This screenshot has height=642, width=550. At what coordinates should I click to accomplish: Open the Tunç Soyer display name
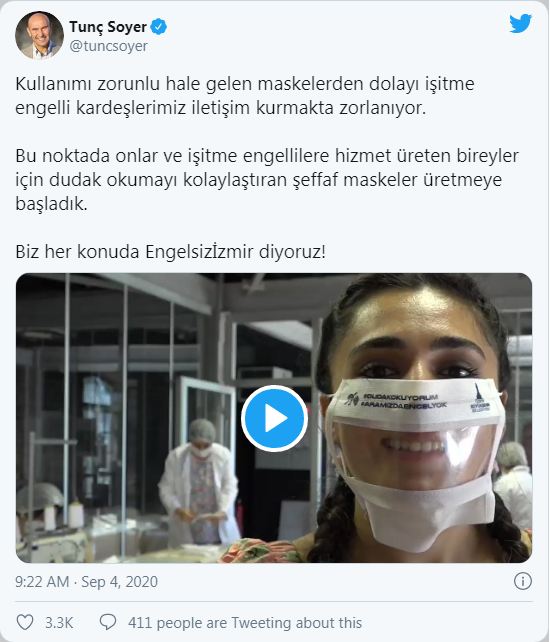coord(108,27)
